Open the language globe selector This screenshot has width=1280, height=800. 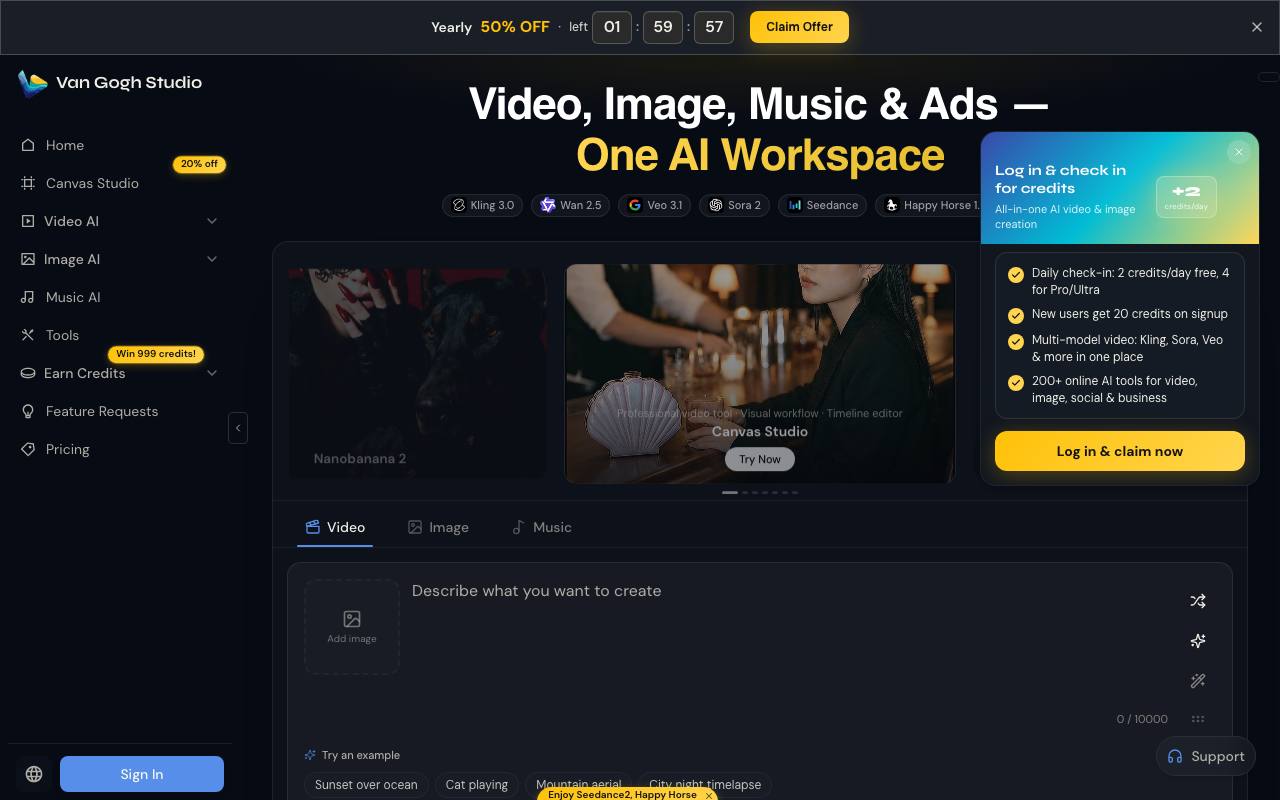(34, 774)
